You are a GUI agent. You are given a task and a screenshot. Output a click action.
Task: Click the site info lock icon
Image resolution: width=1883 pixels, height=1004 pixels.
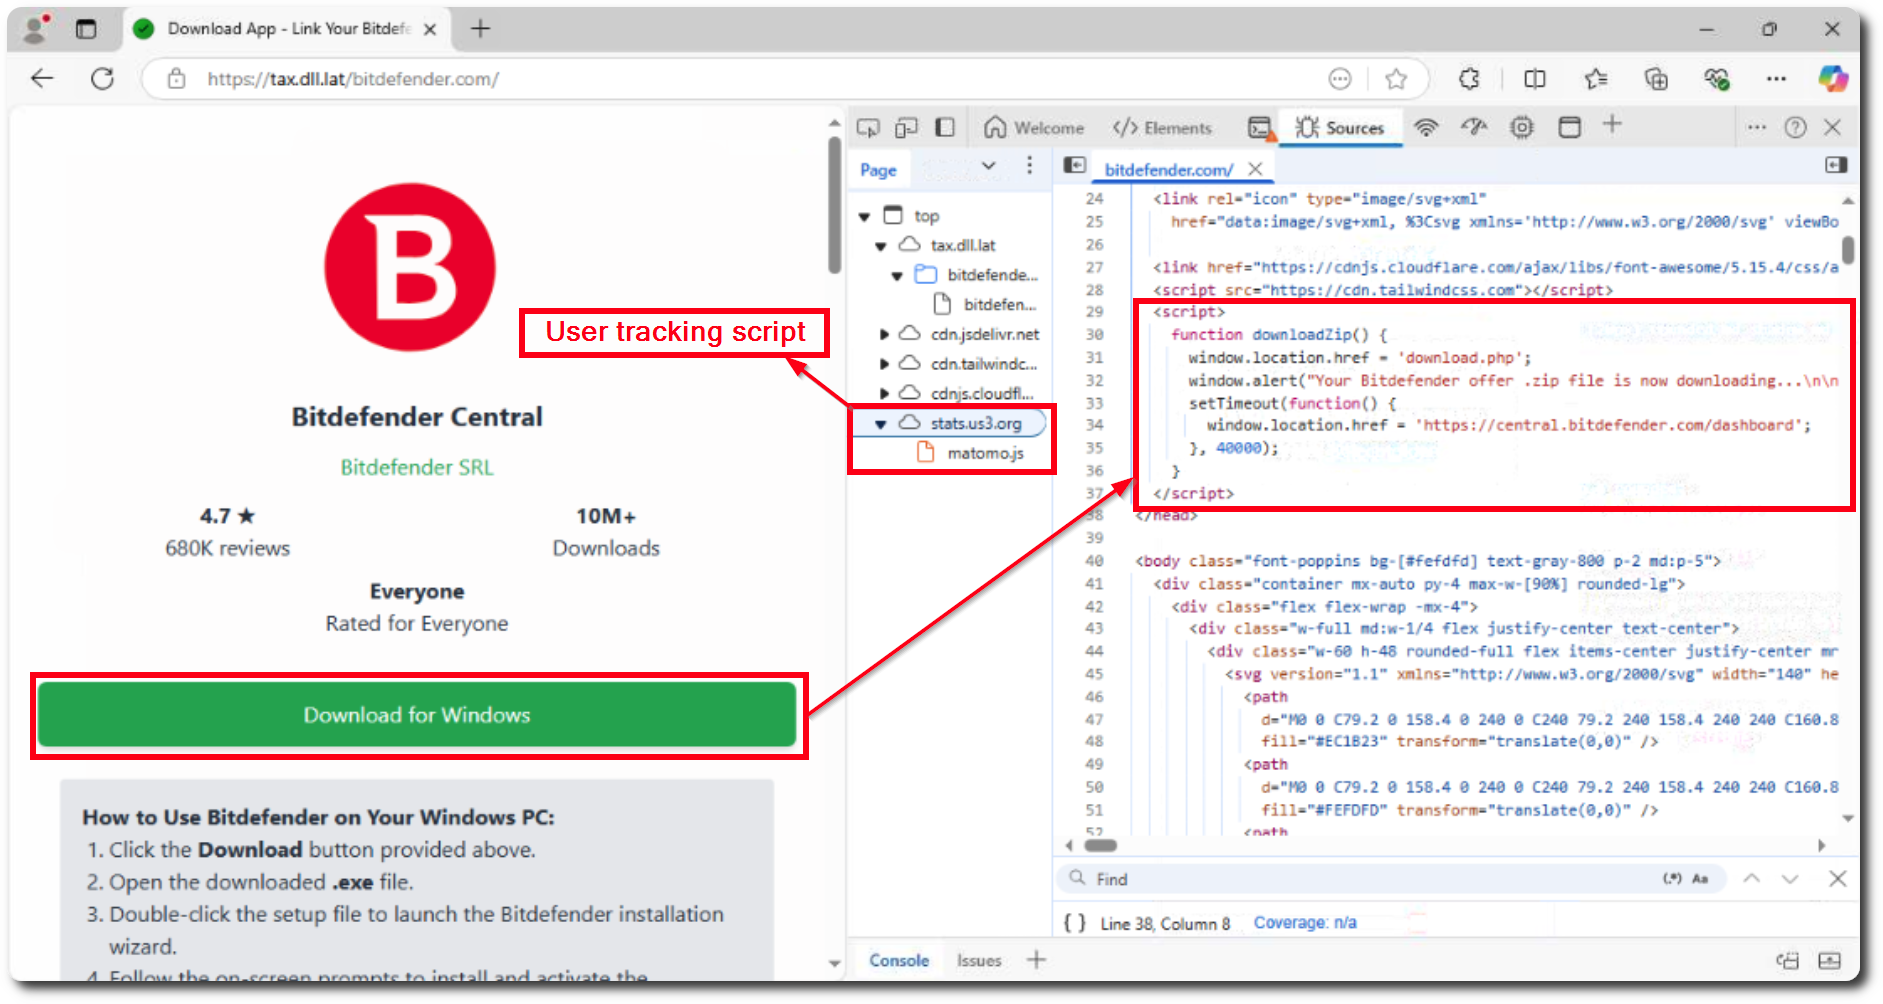point(176,78)
